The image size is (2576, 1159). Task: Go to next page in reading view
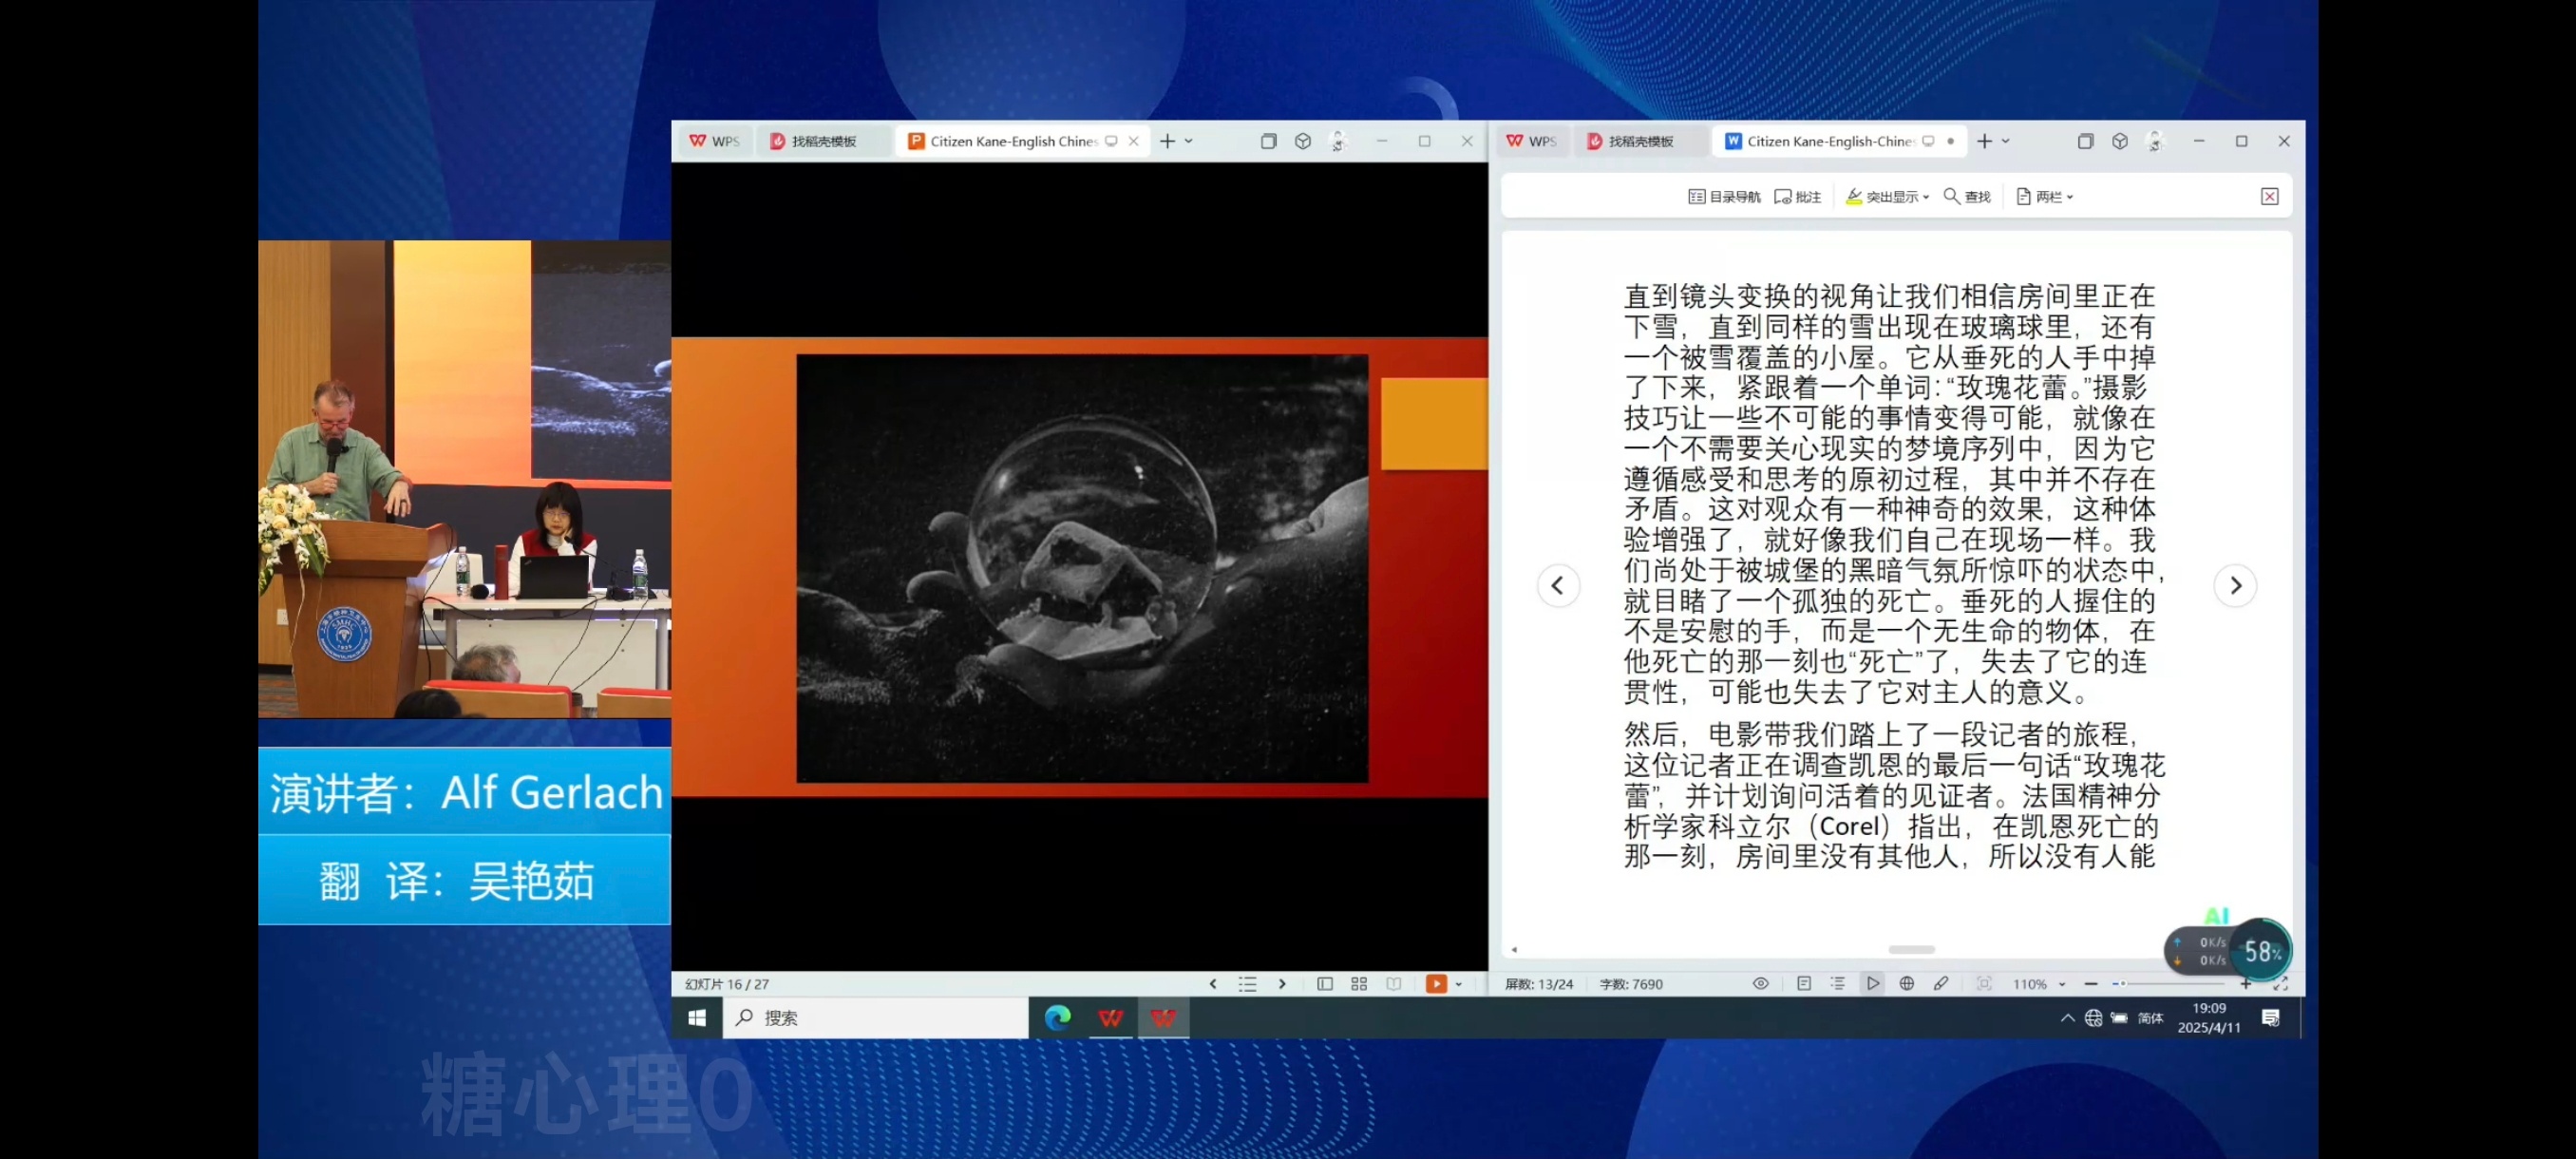(x=2236, y=586)
